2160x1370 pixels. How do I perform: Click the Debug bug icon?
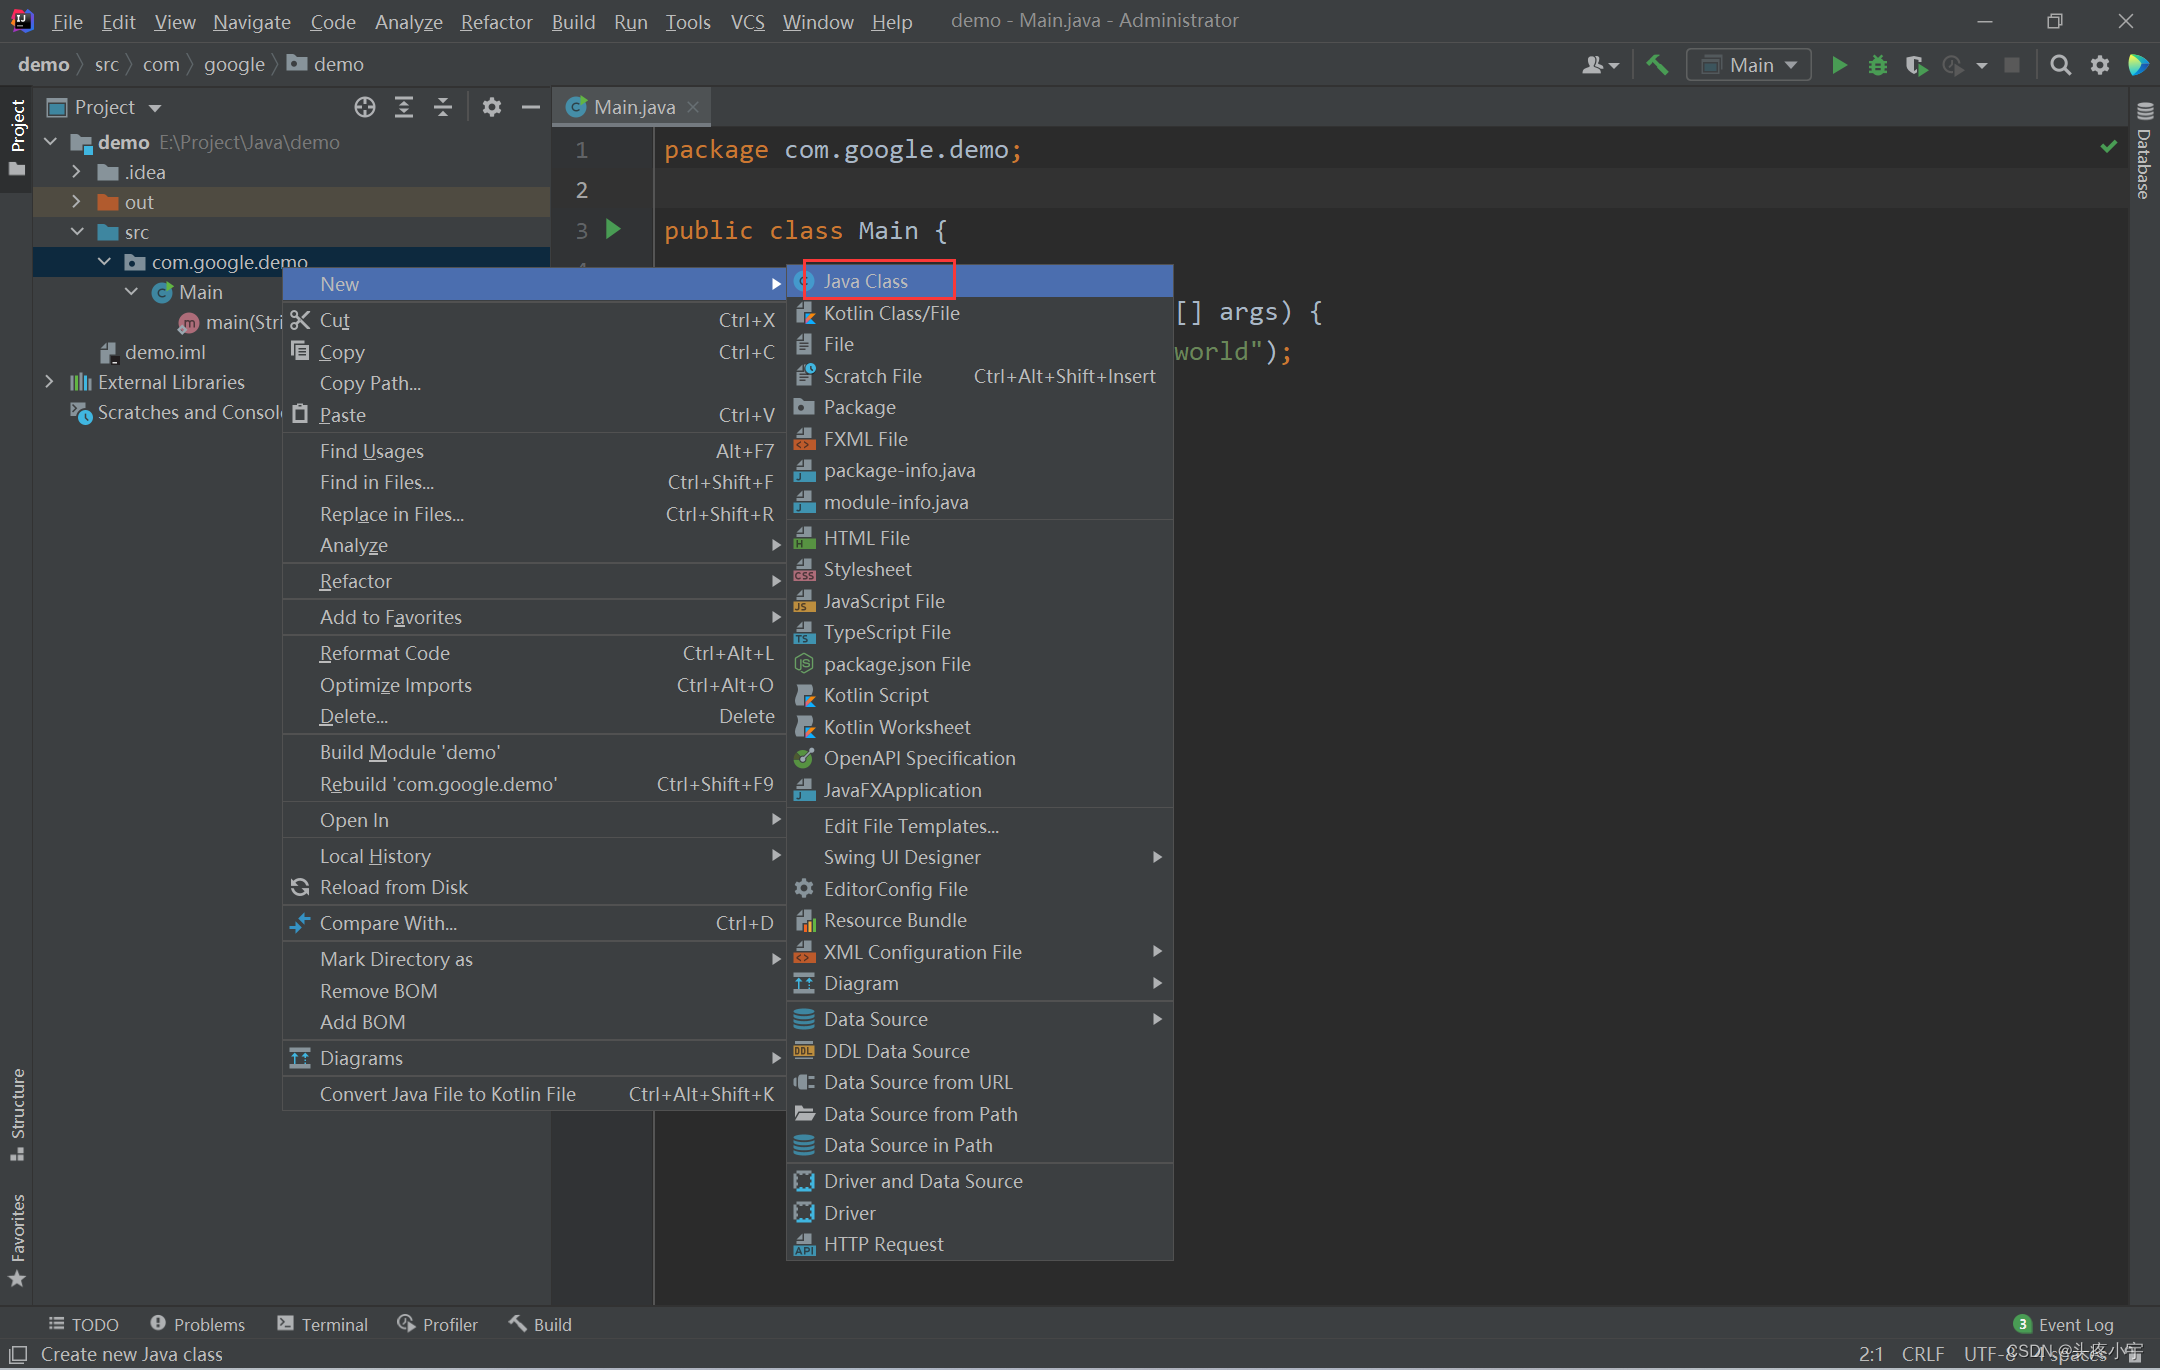click(1877, 65)
